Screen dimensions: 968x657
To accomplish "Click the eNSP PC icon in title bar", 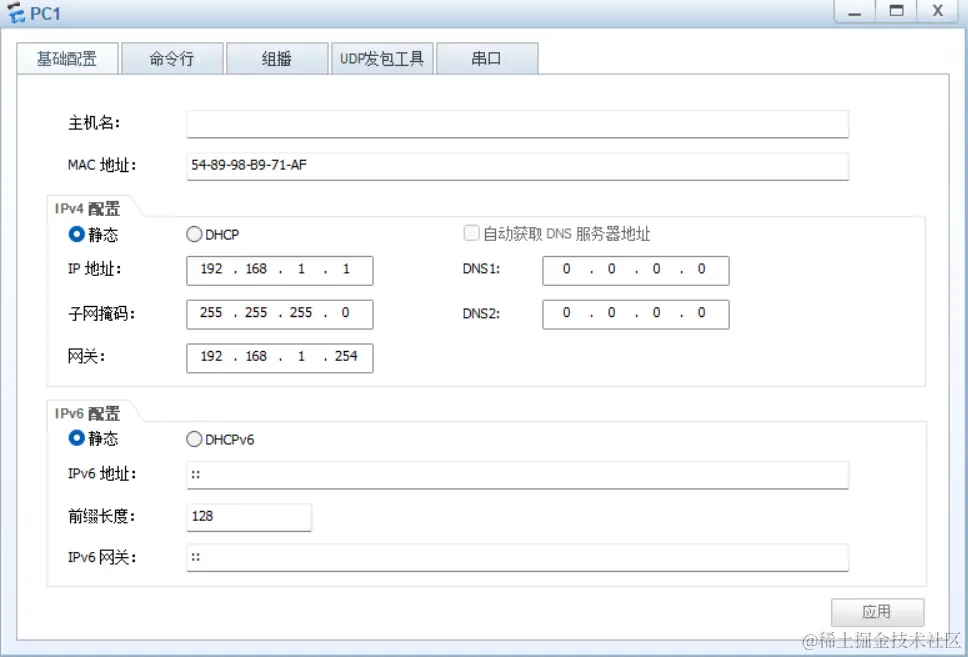I will 17,13.
